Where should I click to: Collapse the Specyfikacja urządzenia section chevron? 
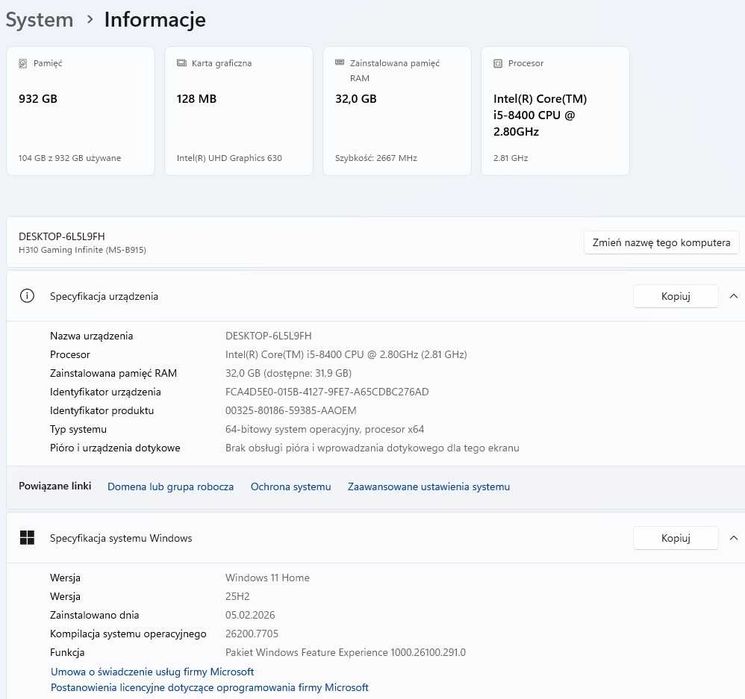[734, 296]
